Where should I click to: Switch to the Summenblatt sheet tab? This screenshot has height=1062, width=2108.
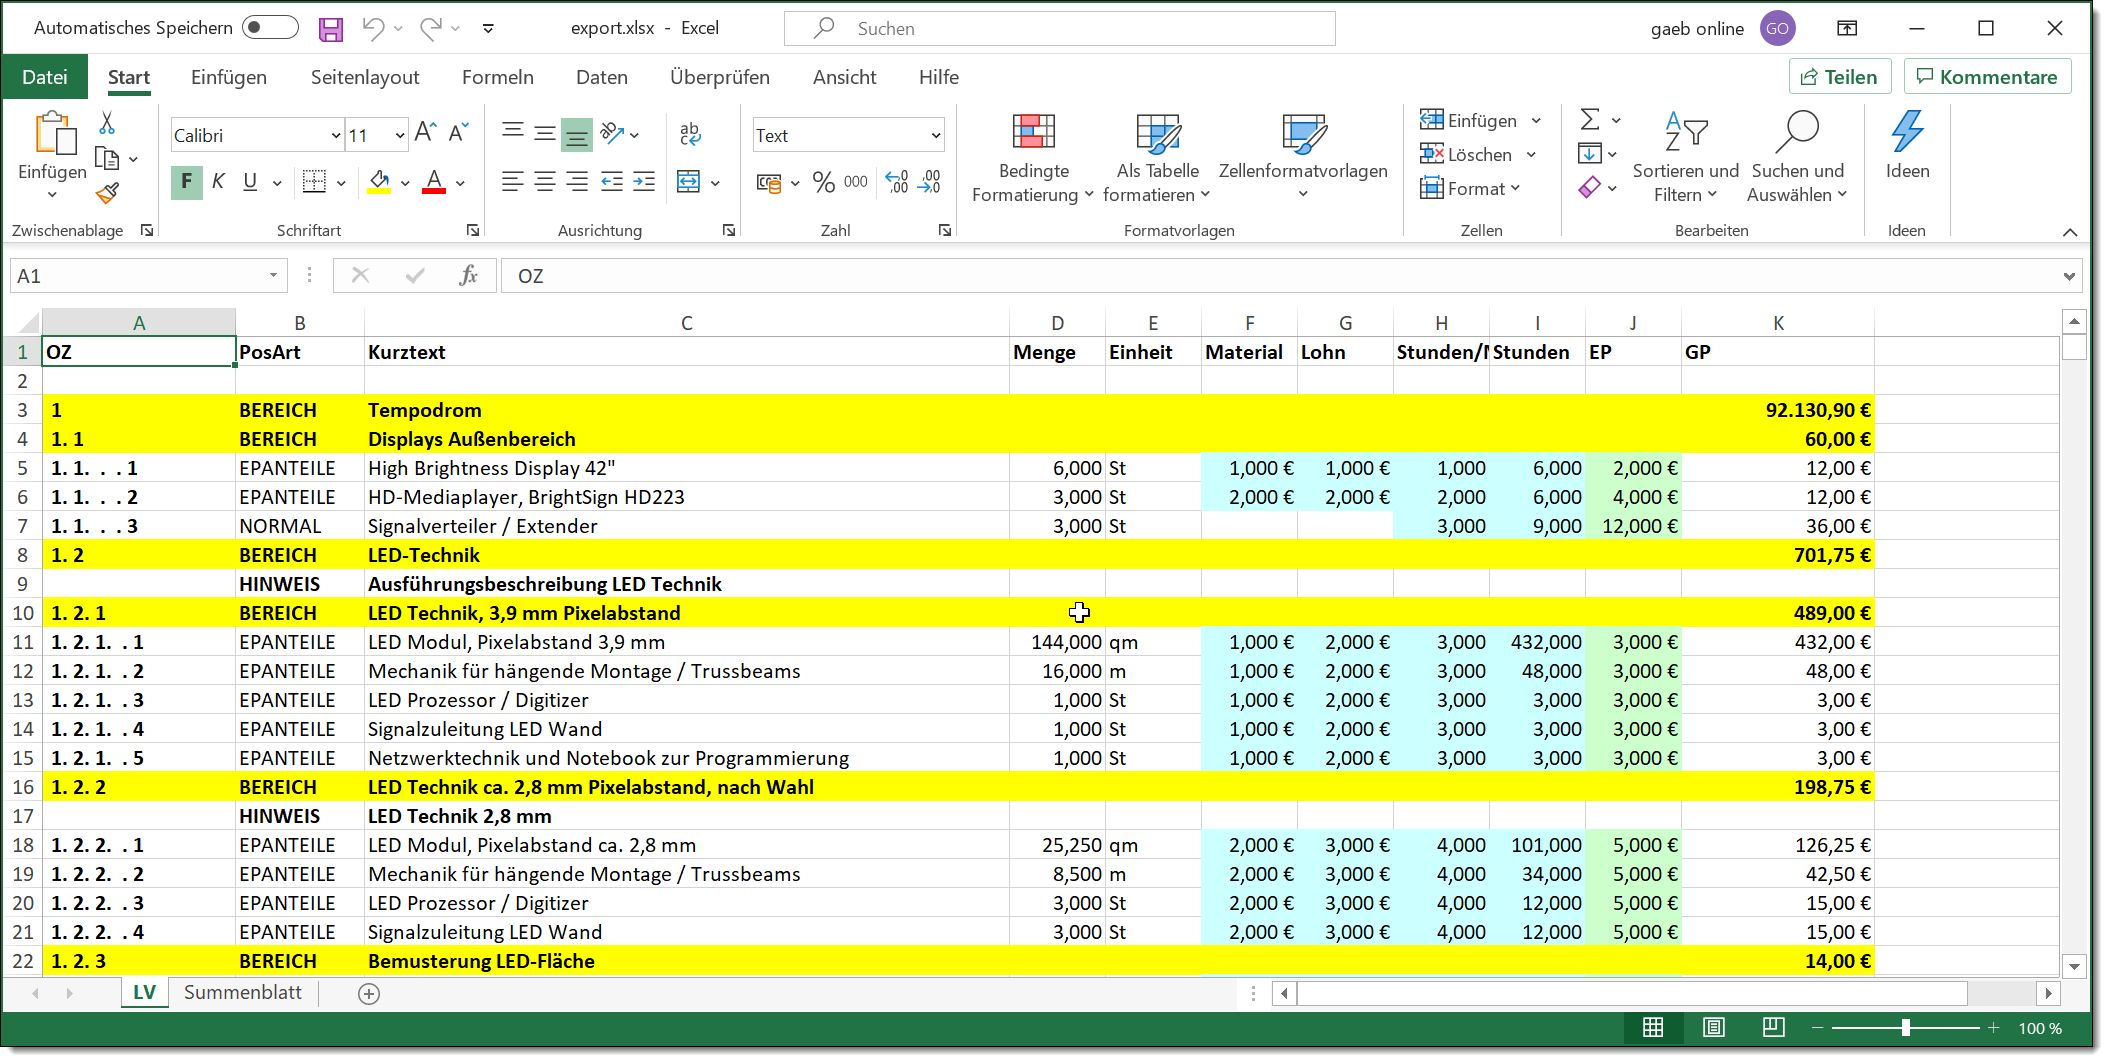click(242, 992)
